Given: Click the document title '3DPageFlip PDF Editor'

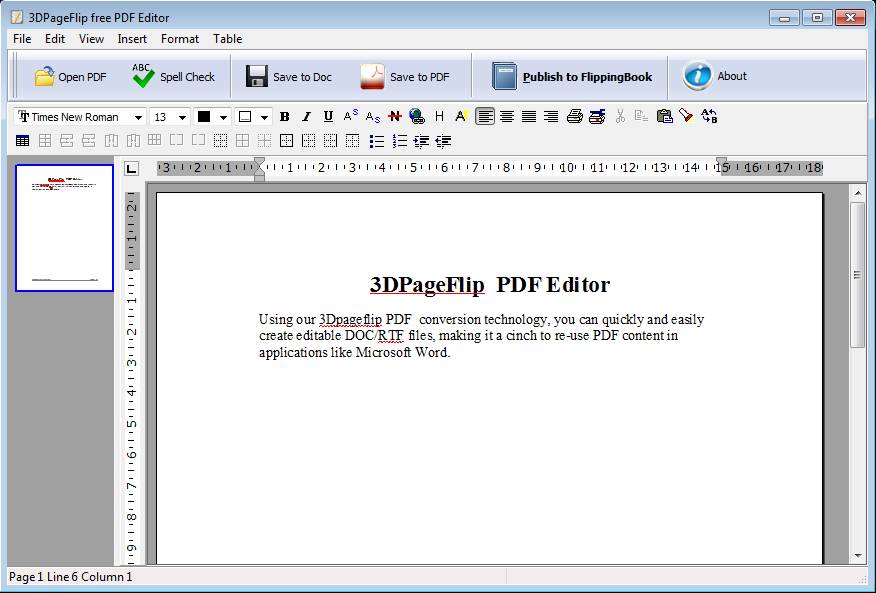Looking at the screenshot, I should (489, 284).
